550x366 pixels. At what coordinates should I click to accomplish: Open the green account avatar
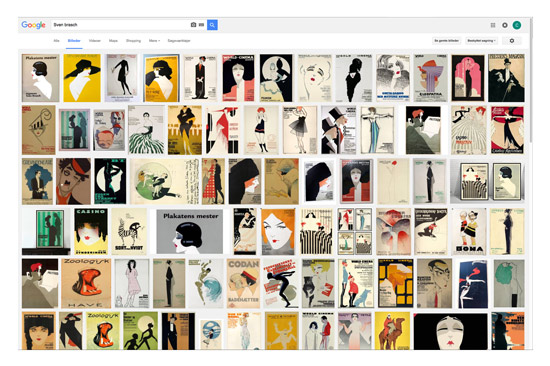click(517, 25)
